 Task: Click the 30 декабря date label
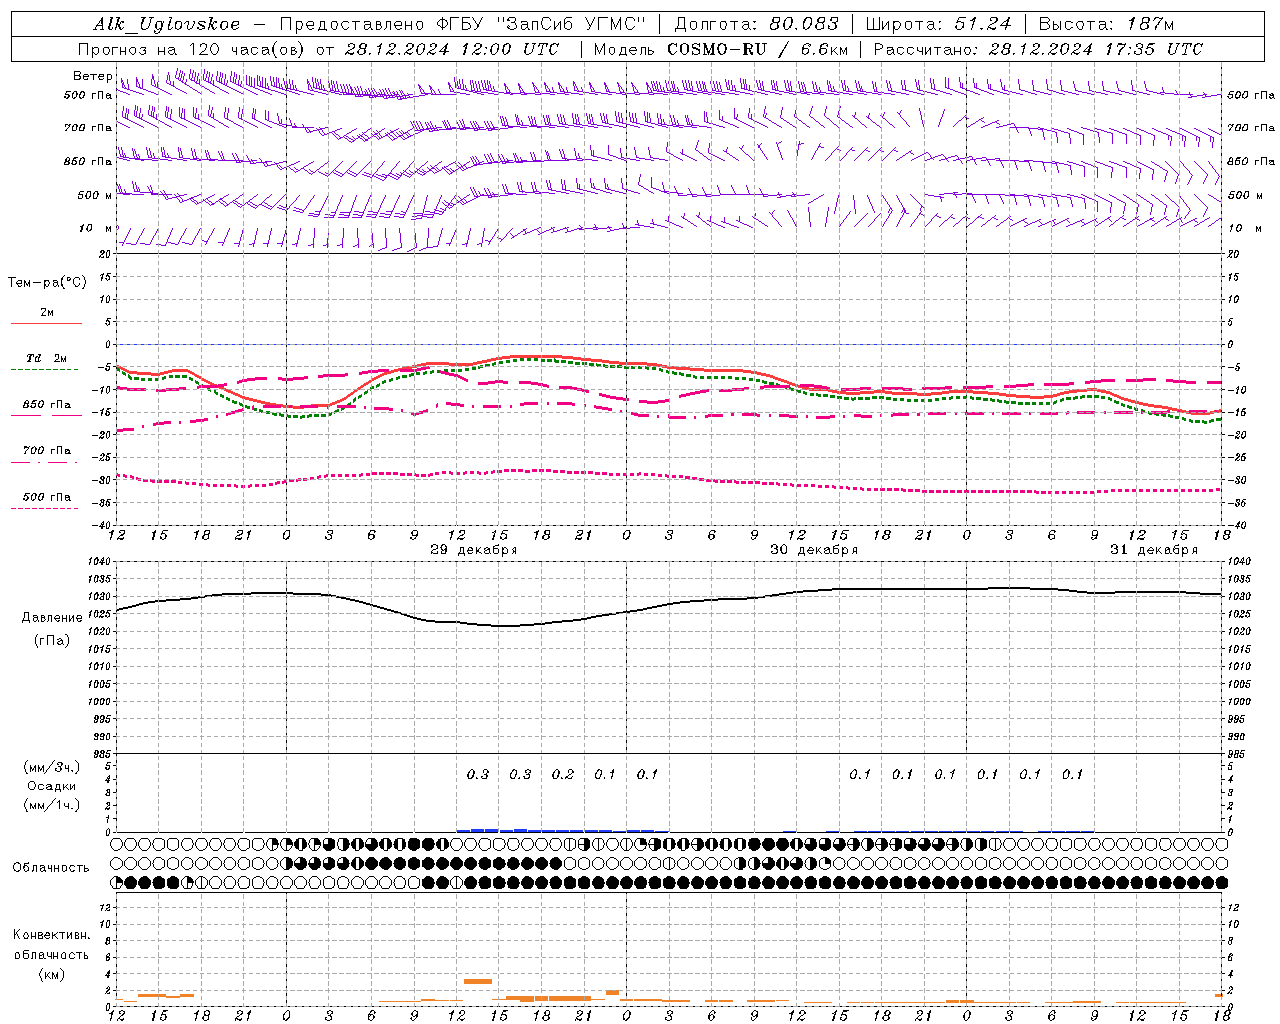pos(813,550)
